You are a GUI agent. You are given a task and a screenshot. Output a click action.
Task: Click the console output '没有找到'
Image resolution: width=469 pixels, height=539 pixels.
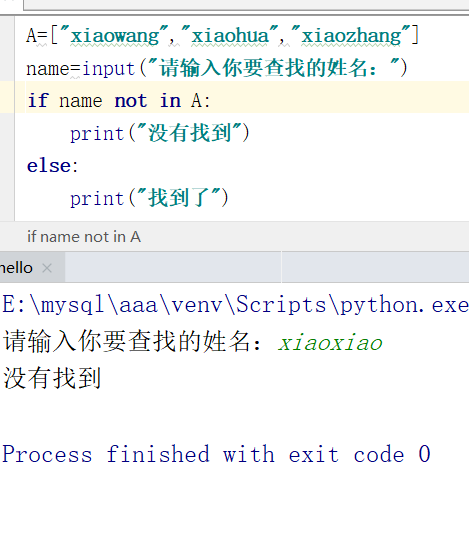[52, 378]
